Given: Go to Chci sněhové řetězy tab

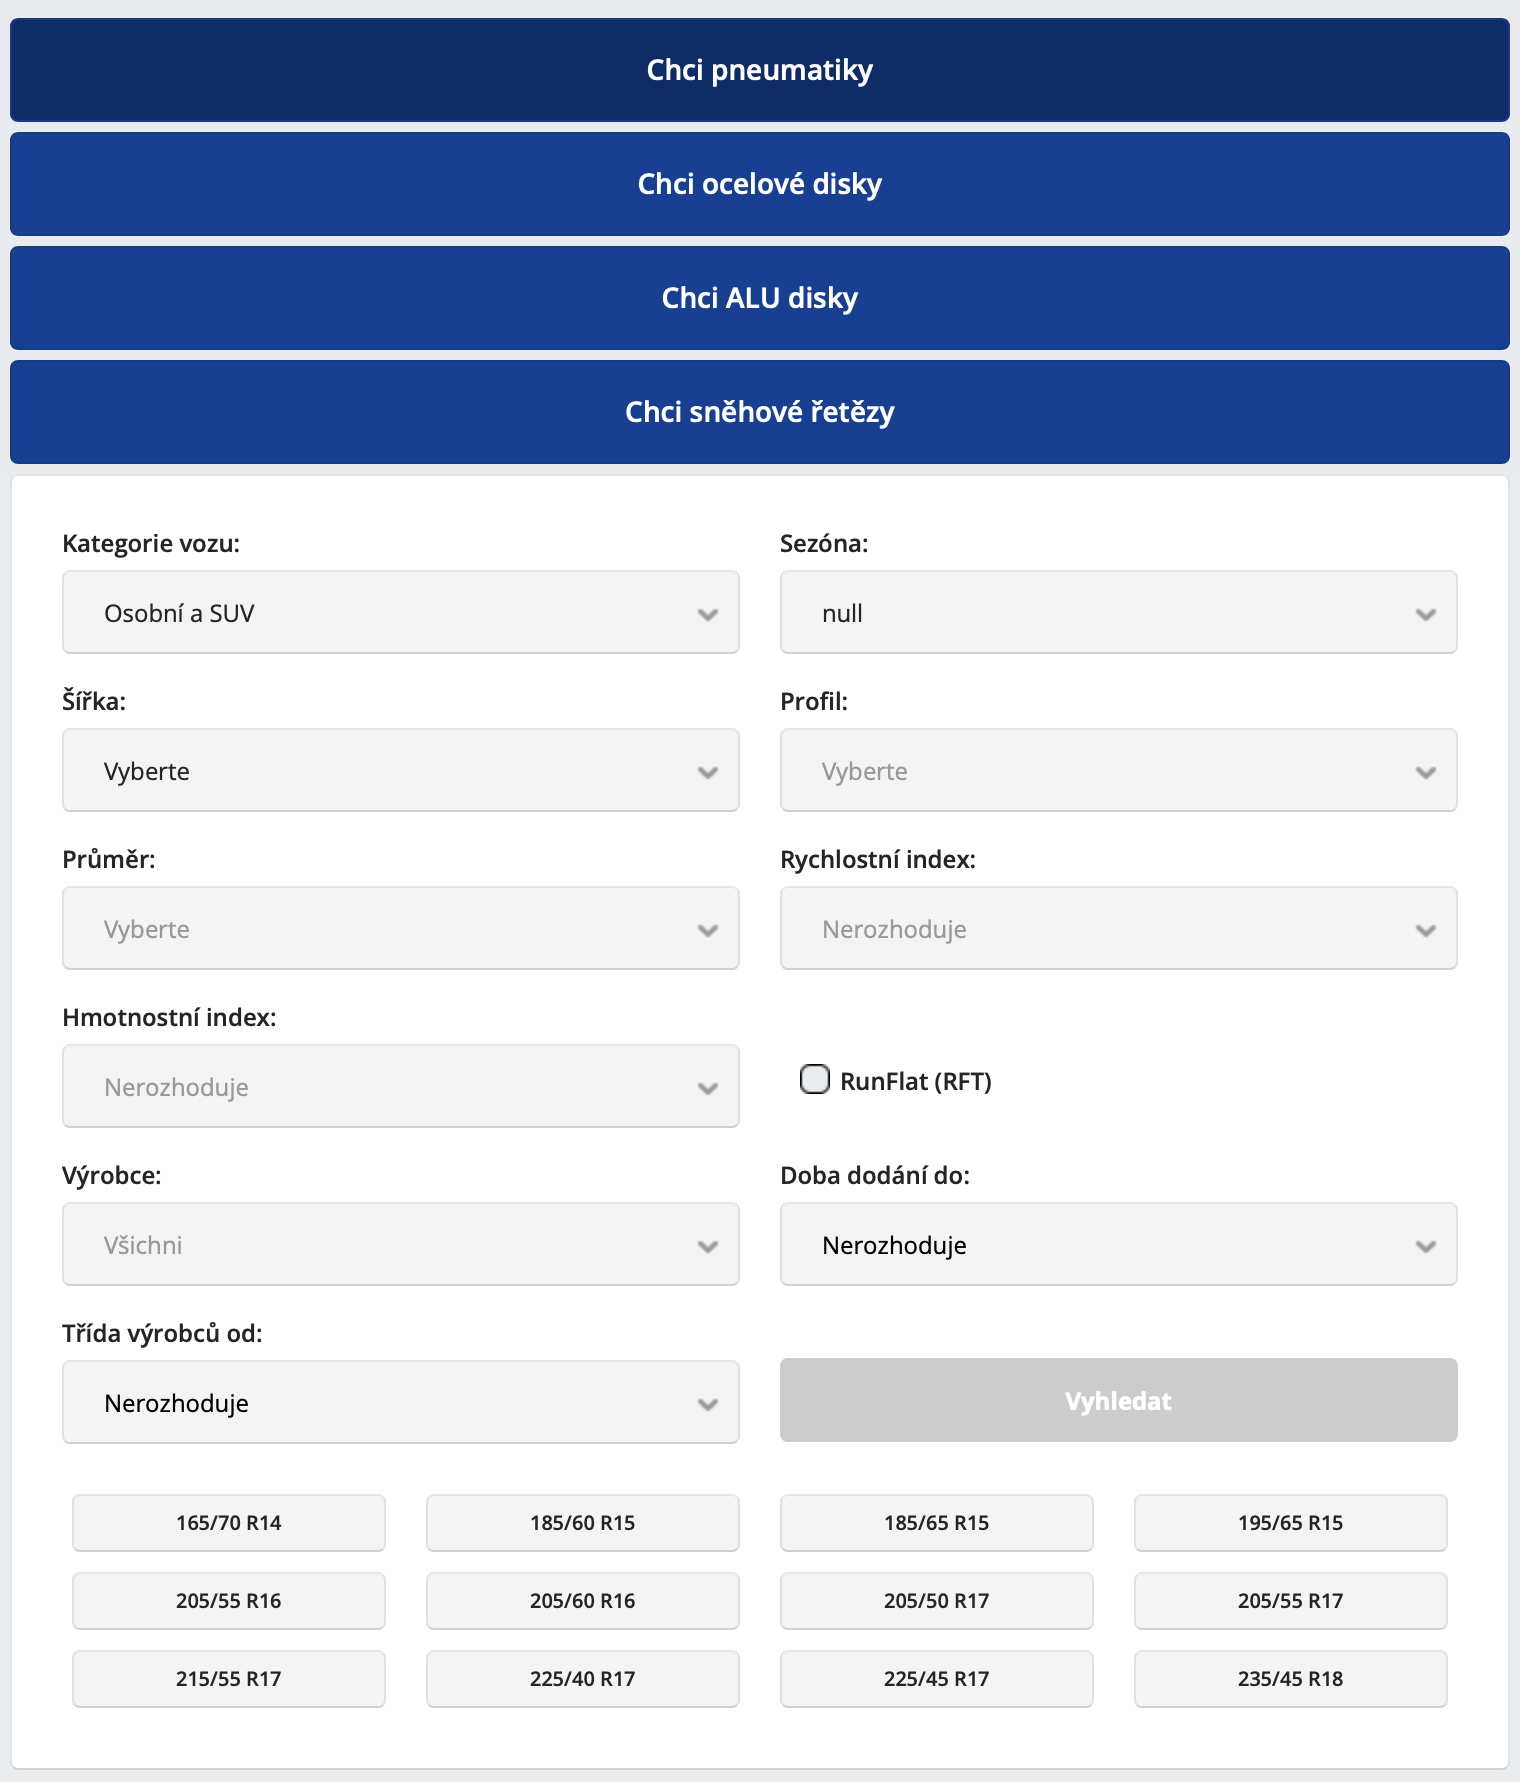Looking at the screenshot, I should [760, 412].
